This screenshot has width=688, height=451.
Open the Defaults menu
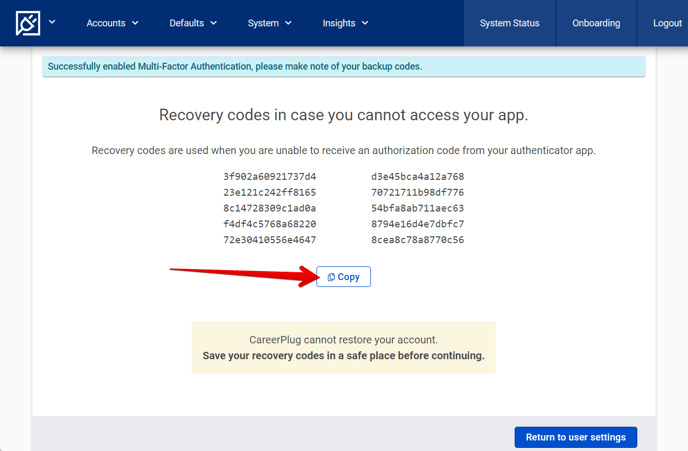pyautogui.click(x=193, y=23)
